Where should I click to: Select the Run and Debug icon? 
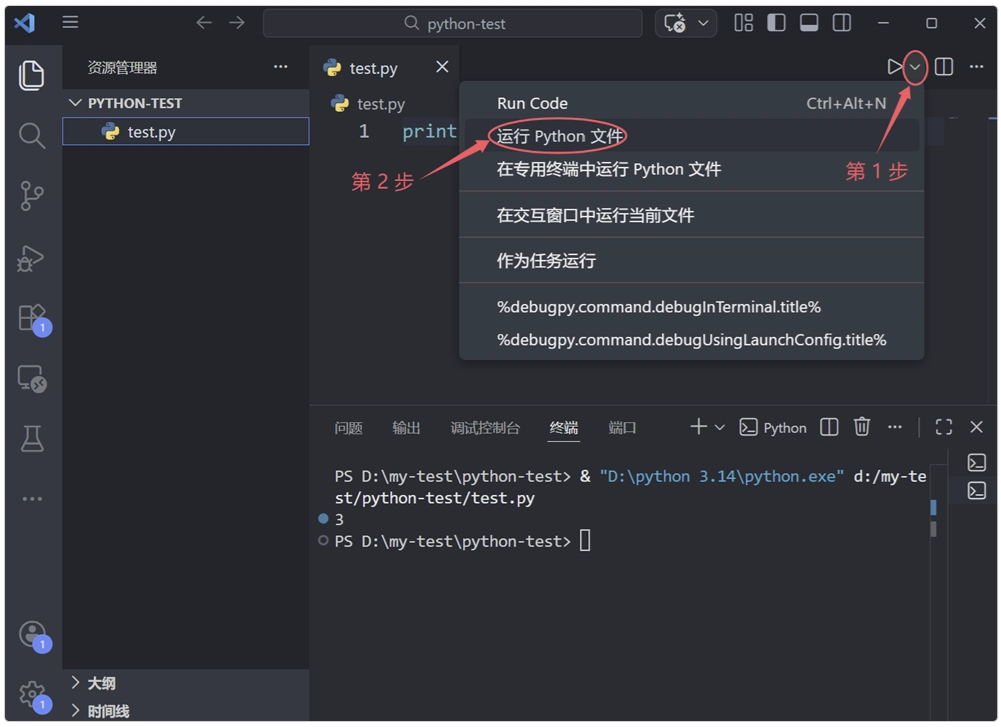tap(33, 258)
